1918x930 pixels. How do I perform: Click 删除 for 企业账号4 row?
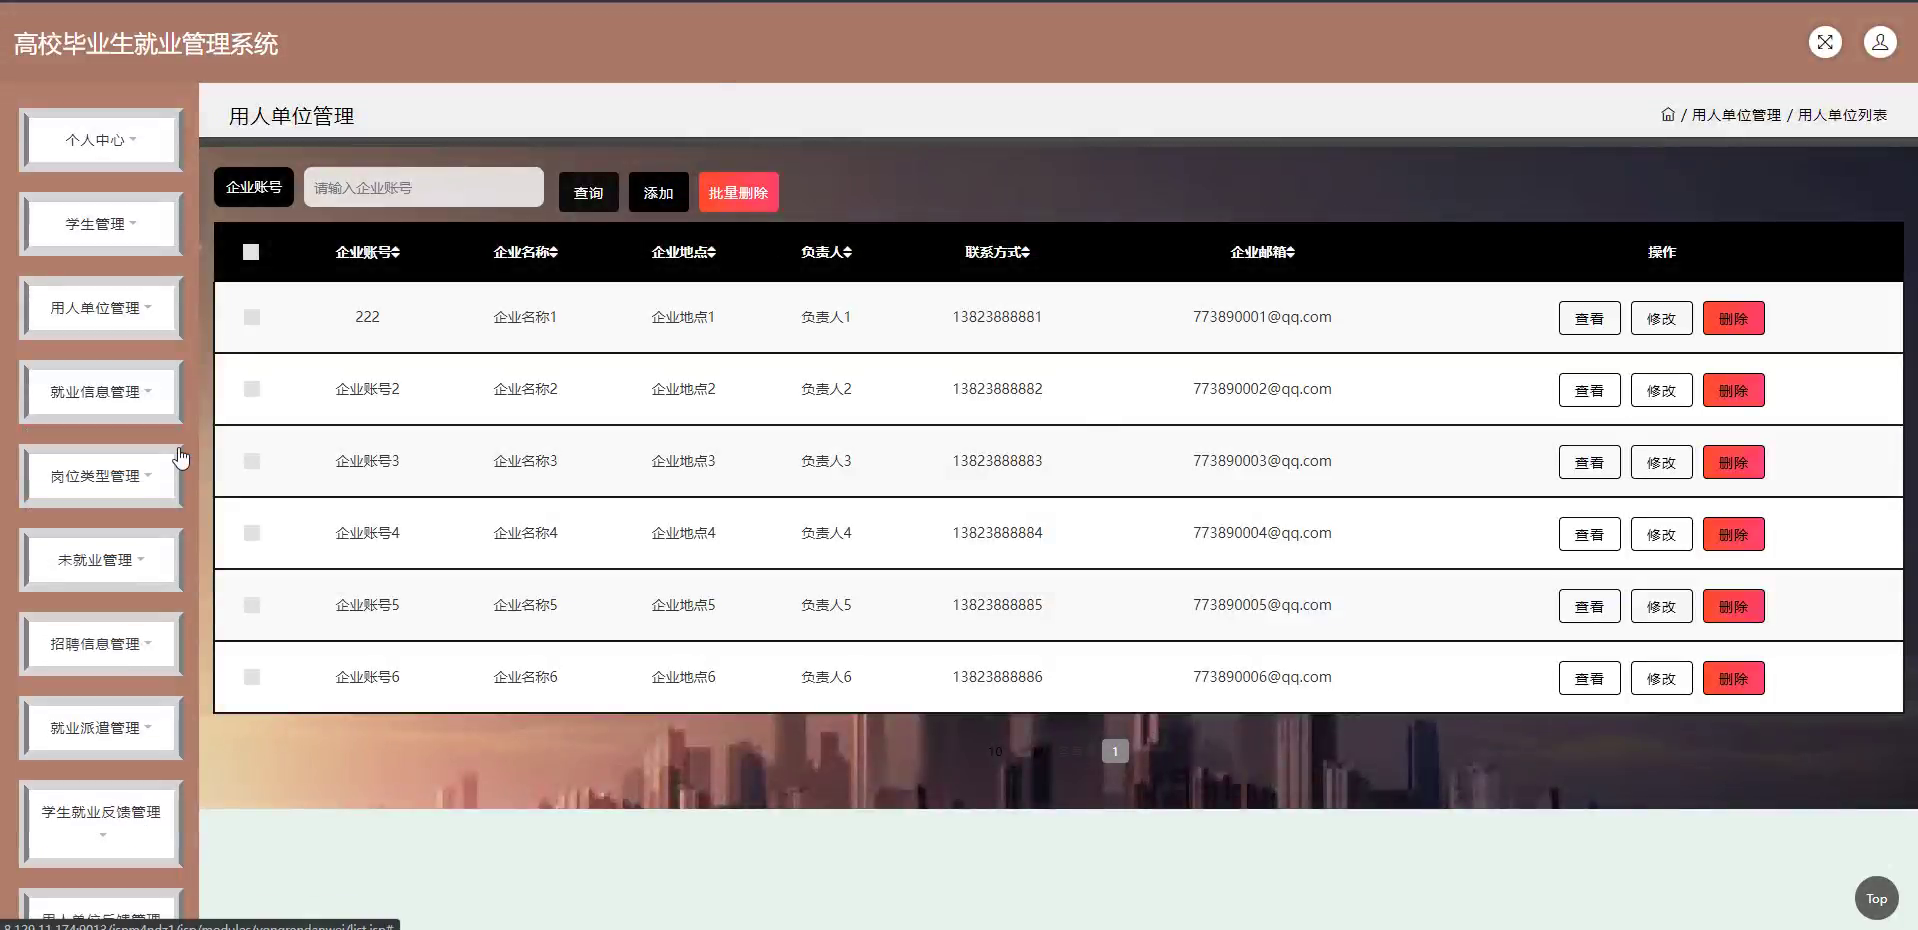coord(1733,534)
